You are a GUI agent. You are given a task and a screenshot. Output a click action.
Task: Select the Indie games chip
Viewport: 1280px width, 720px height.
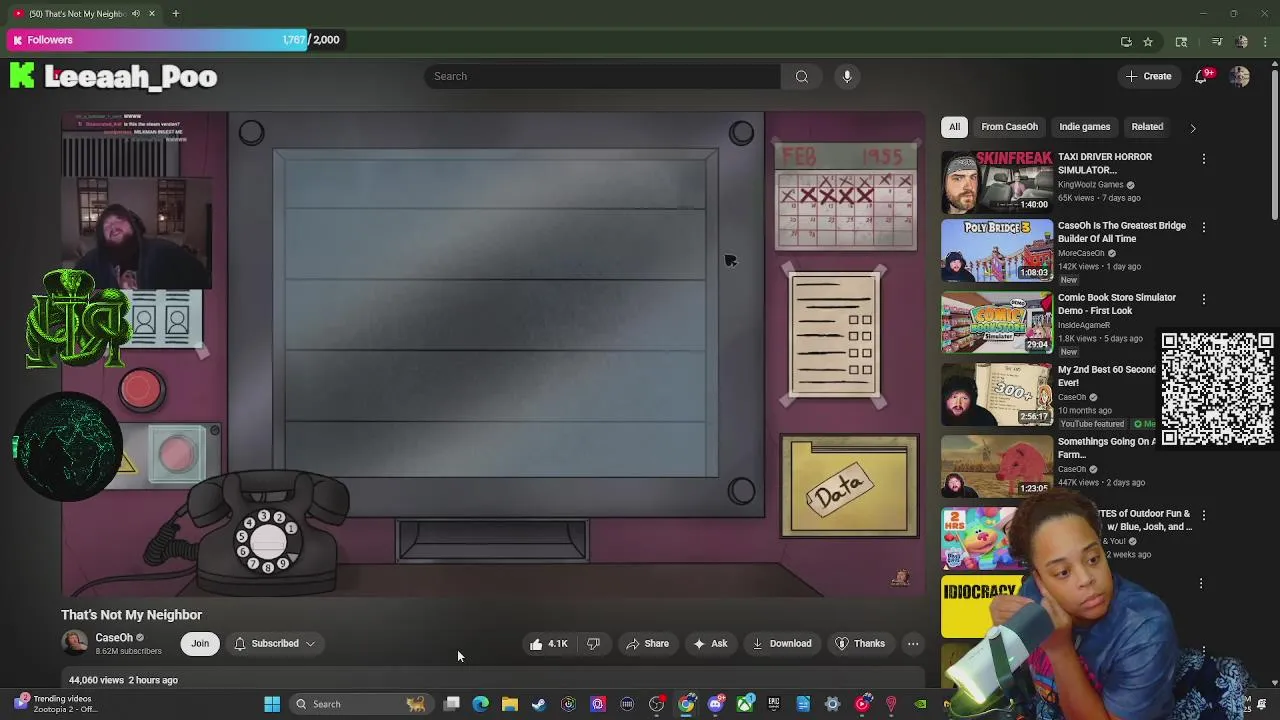(1085, 127)
